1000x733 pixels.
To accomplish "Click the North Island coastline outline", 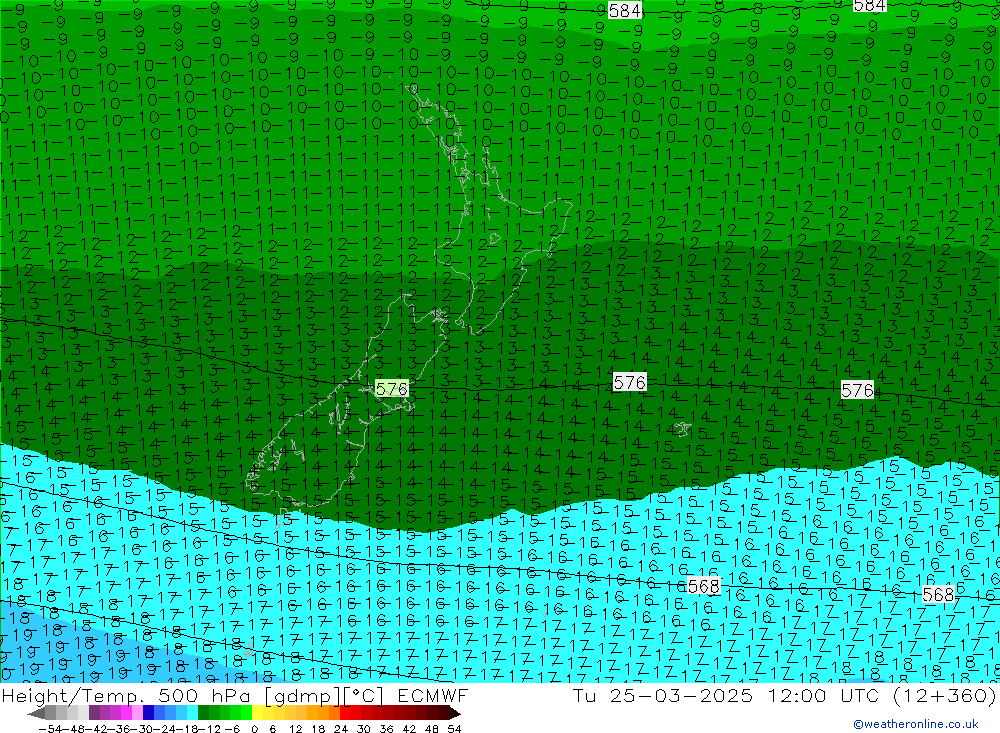I will click(x=489, y=211).
